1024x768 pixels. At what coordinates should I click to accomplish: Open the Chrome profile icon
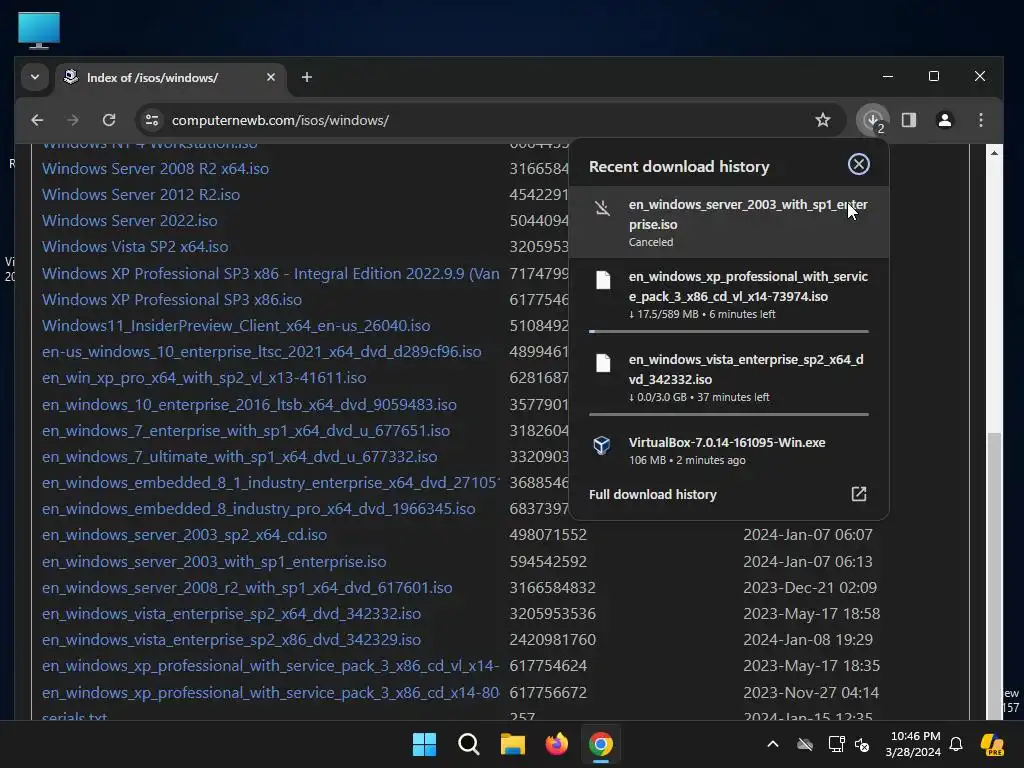944,120
